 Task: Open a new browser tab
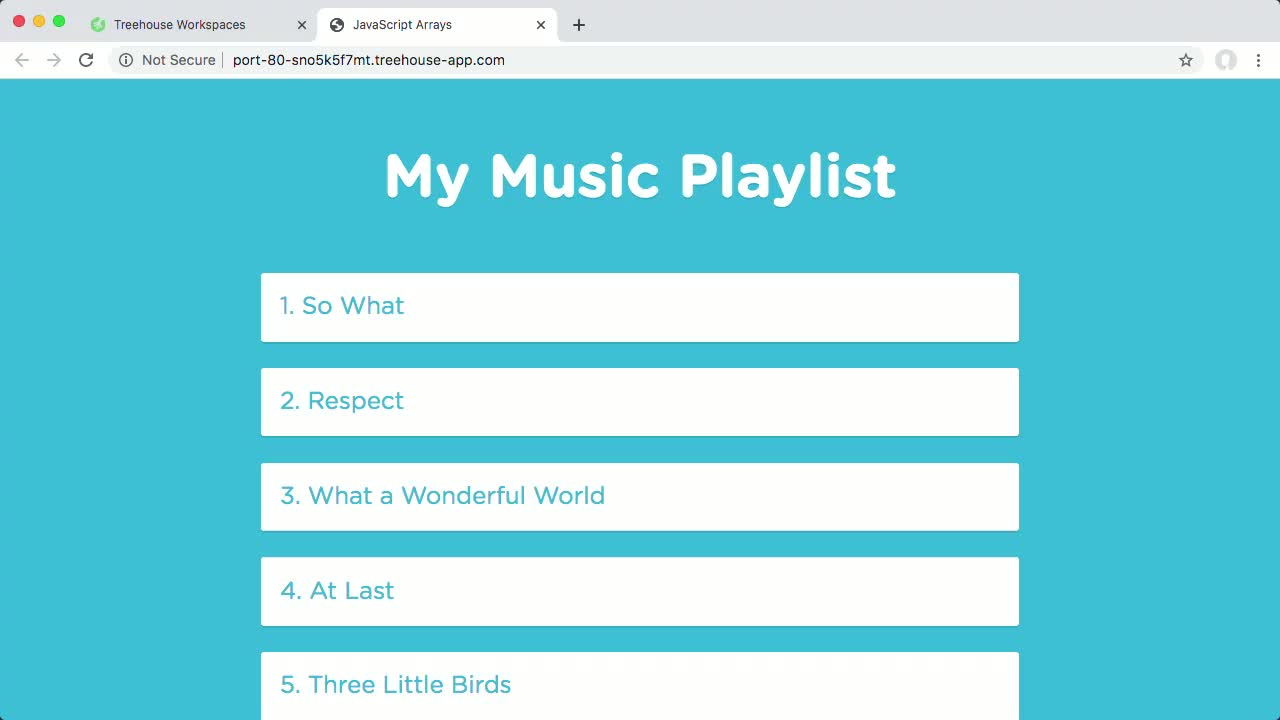coord(579,25)
